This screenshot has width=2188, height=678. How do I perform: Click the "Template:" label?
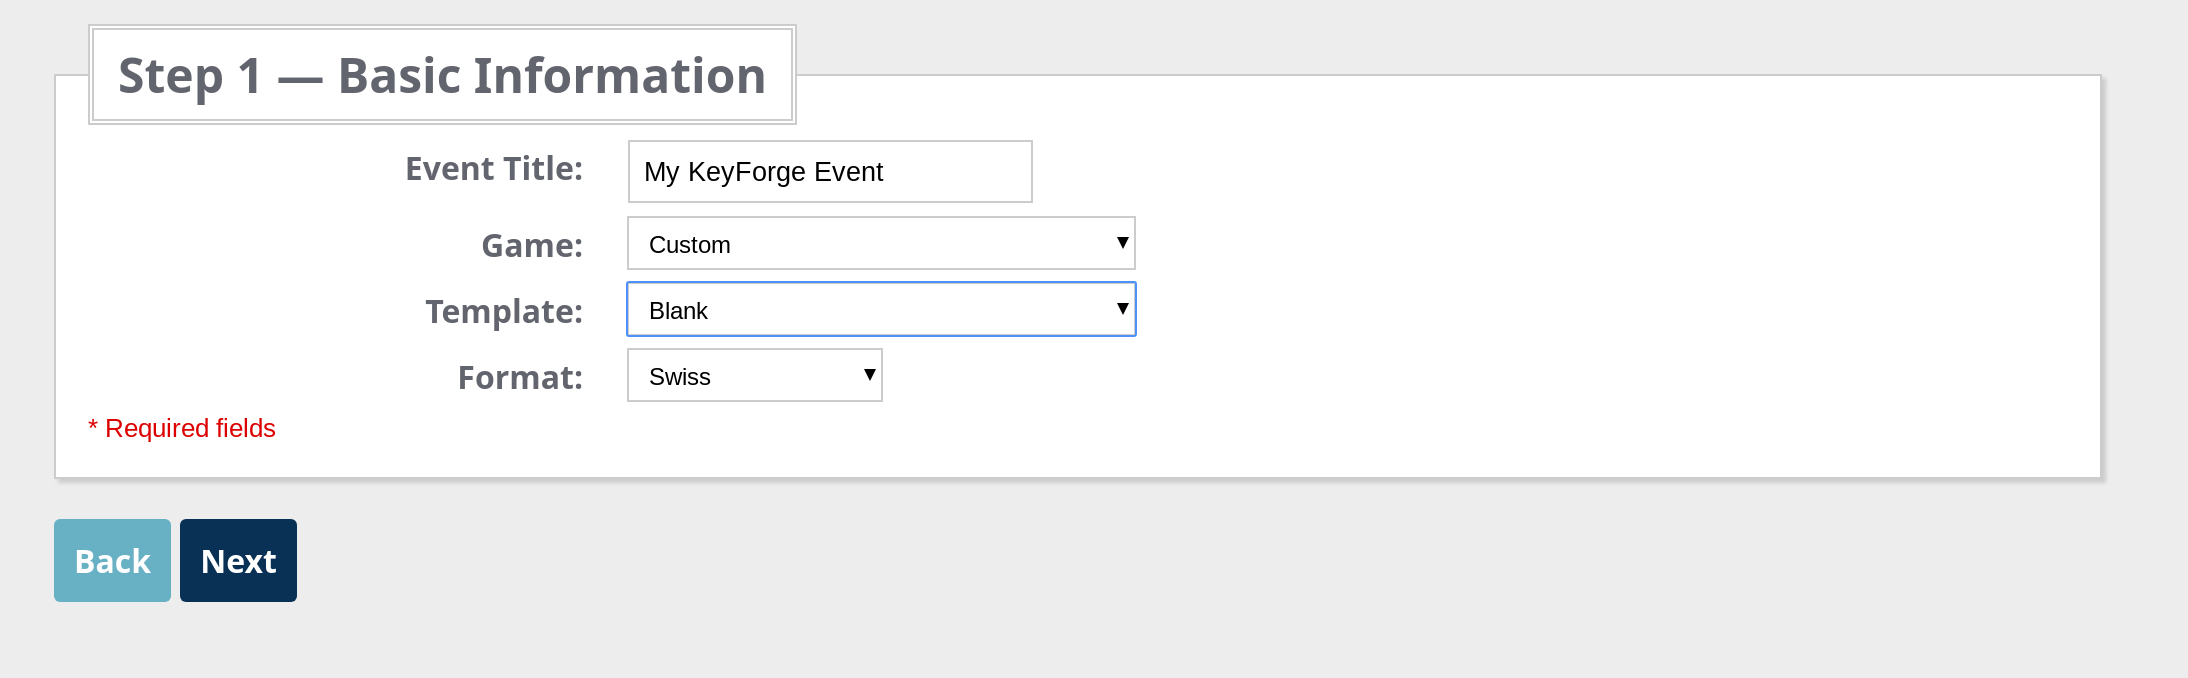coord(504,312)
